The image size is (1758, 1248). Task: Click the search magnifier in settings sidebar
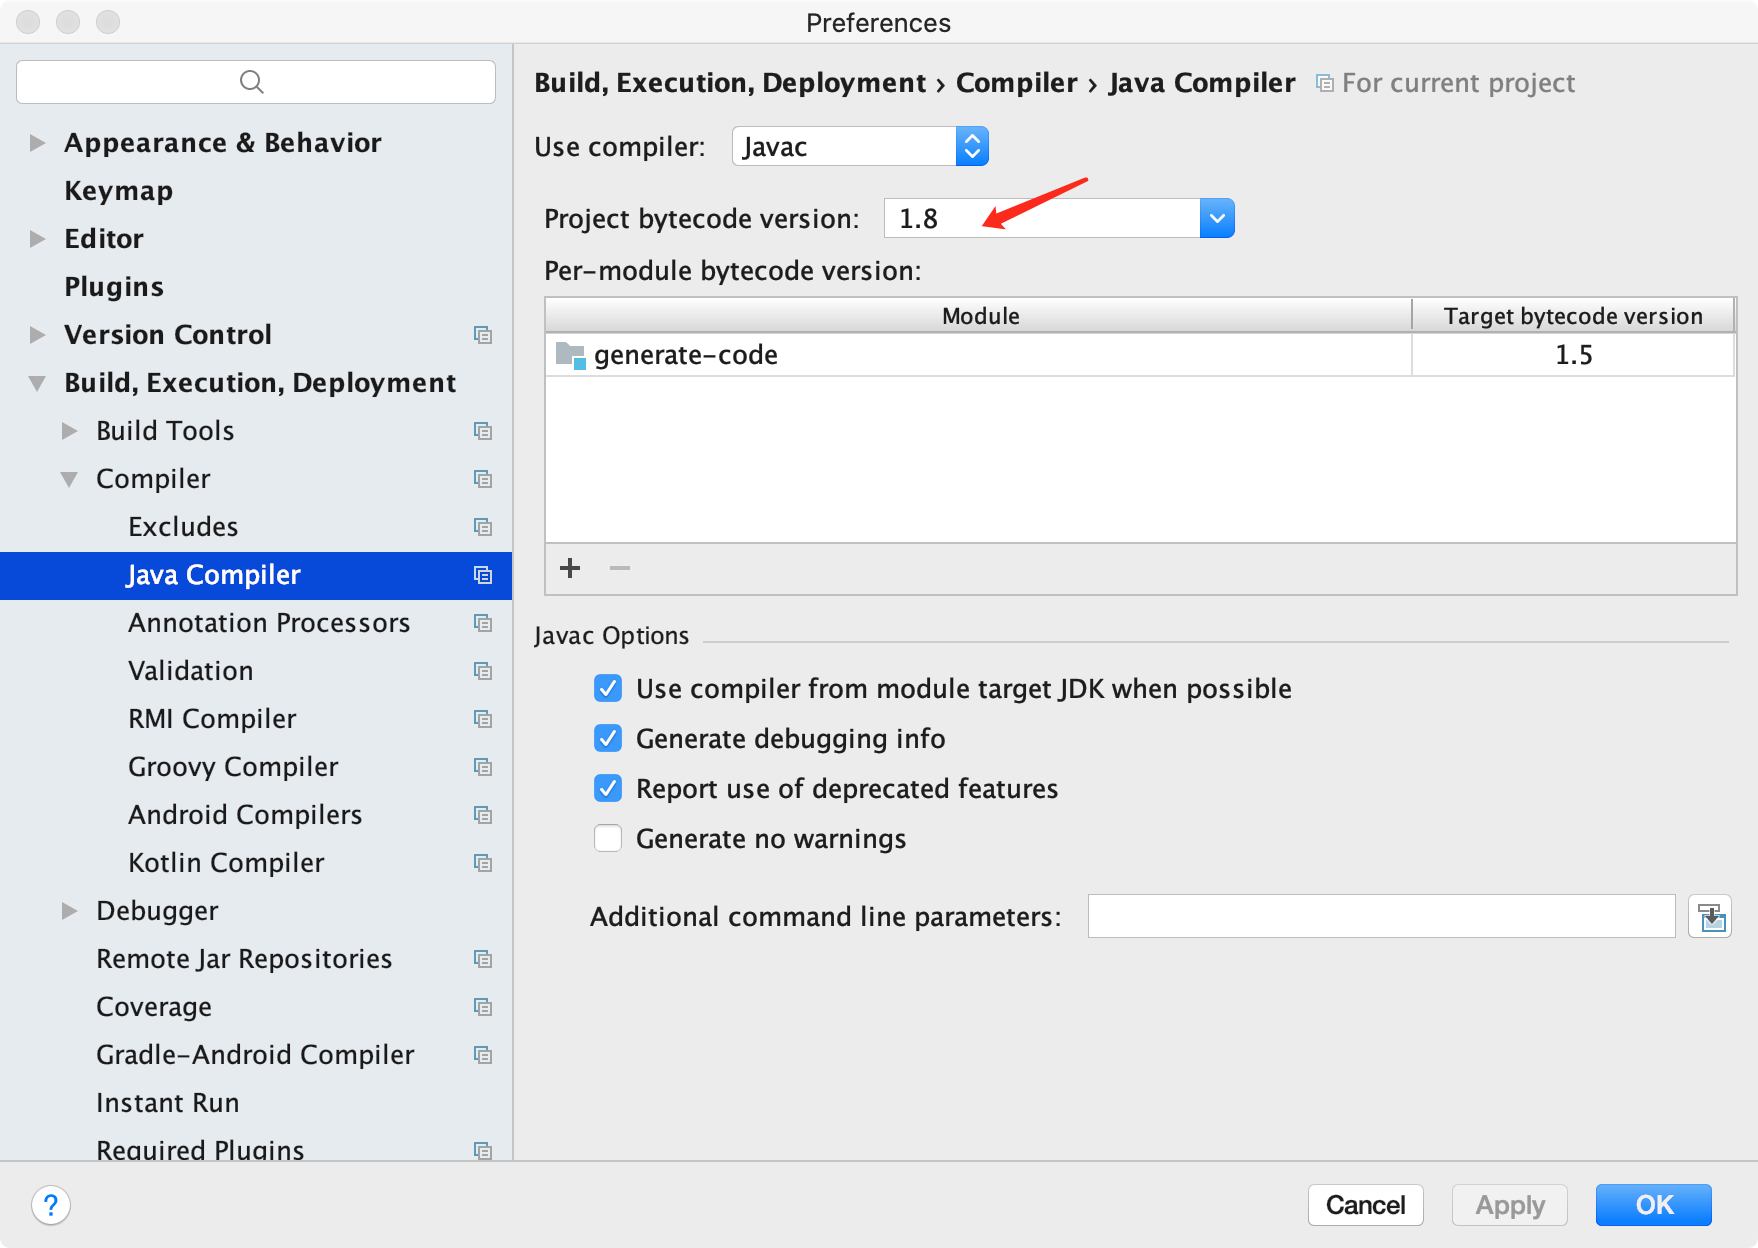pyautogui.click(x=251, y=81)
